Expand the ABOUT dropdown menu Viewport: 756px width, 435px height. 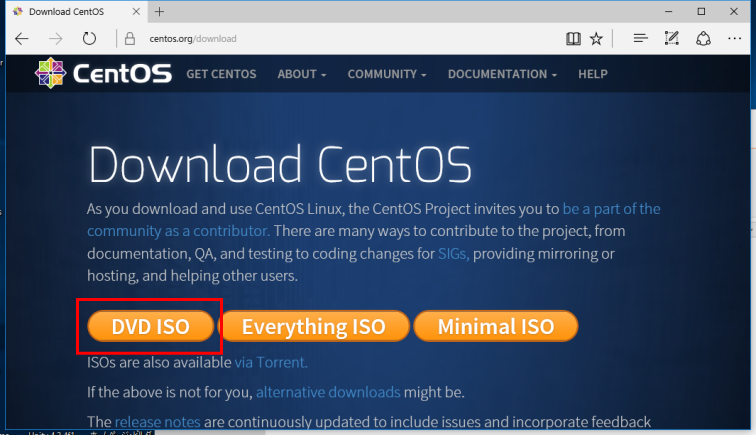click(302, 74)
